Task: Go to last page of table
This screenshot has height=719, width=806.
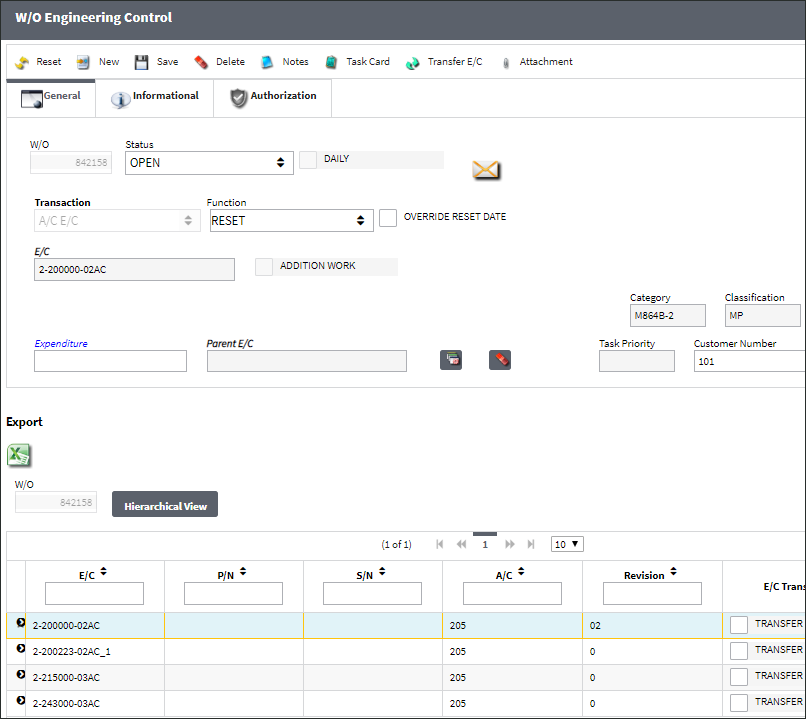Action: pyautogui.click(x=531, y=544)
